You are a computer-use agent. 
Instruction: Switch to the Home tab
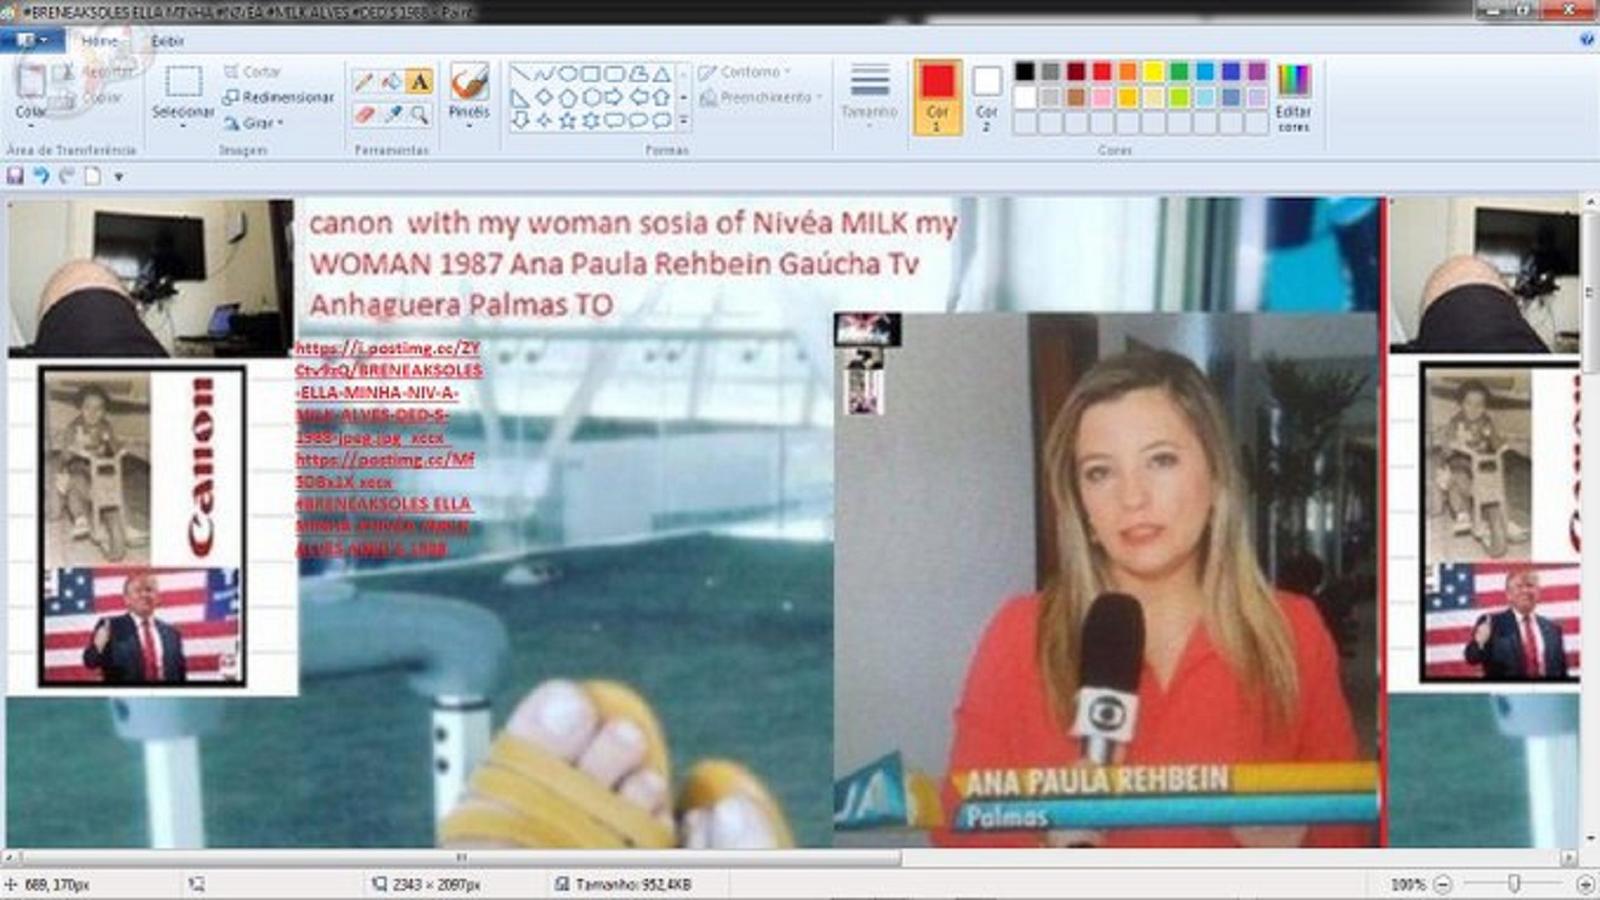[x=99, y=41]
